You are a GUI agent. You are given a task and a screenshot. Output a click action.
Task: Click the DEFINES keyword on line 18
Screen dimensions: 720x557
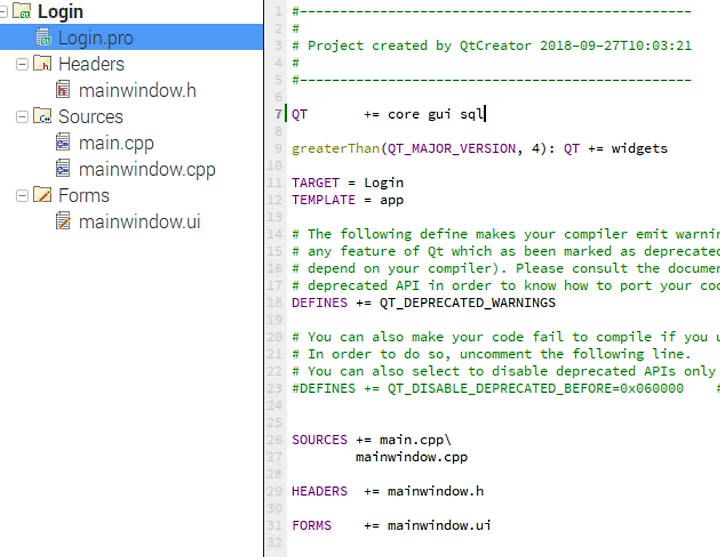pyautogui.click(x=320, y=303)
